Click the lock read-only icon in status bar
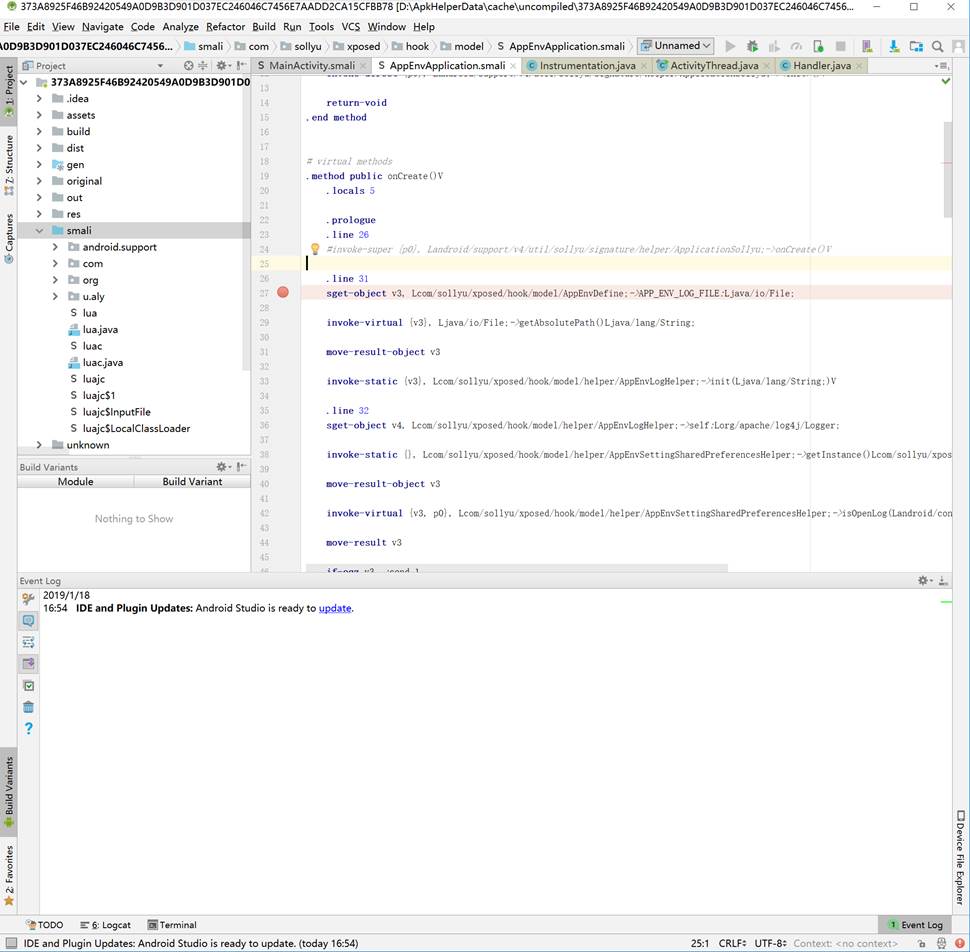970x952 pixels. [922, 943]
